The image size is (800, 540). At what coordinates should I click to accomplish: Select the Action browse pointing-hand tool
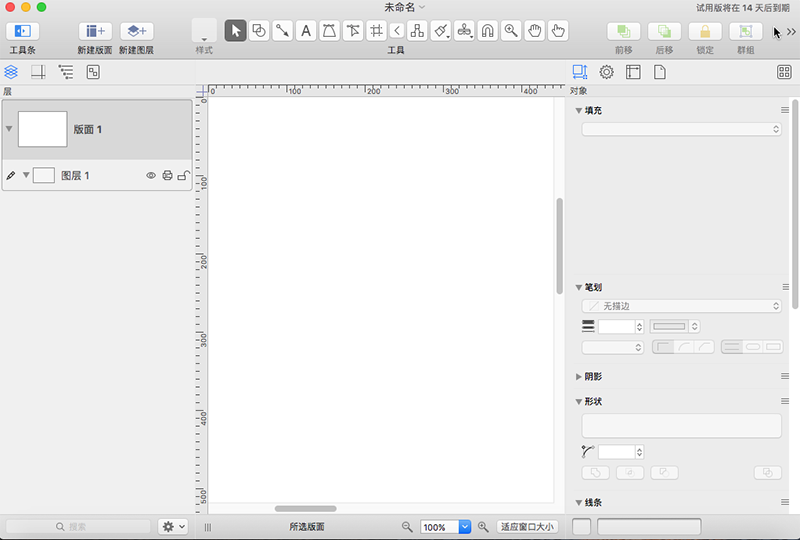coord(558,31)
